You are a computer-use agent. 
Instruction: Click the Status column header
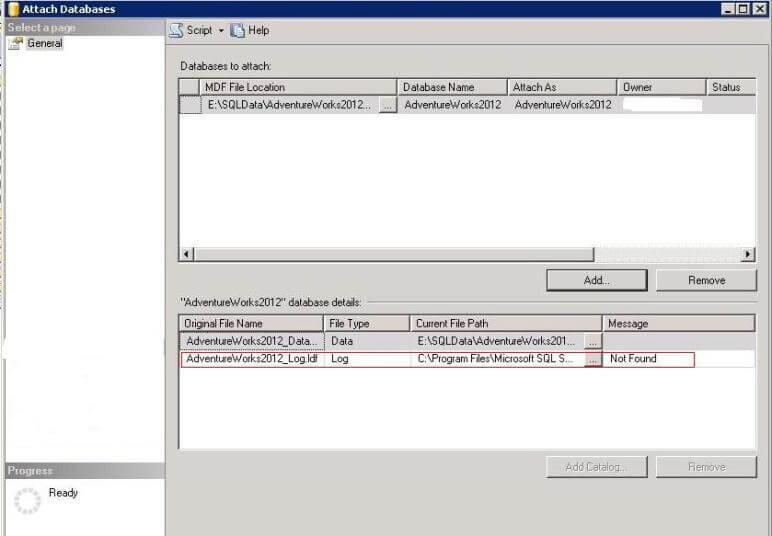[x=731, y=87]
